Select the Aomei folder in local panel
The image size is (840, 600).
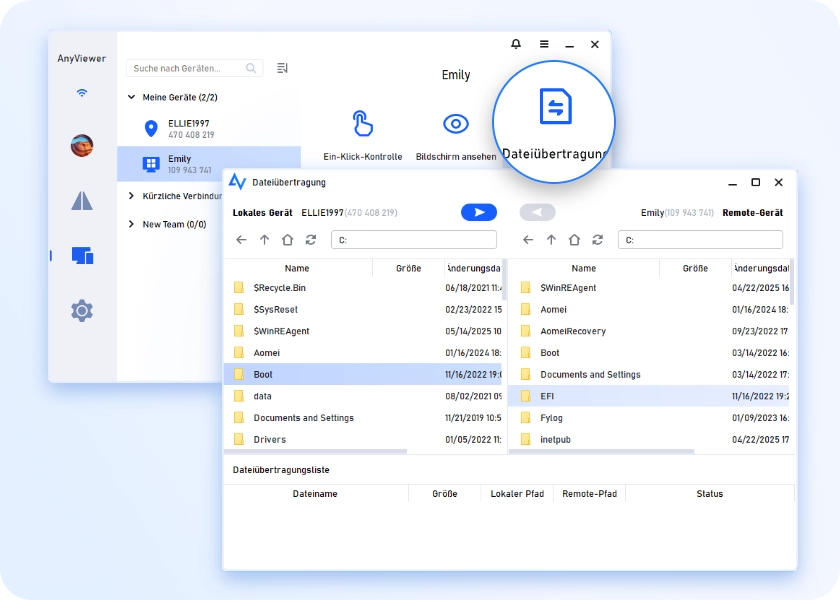point(267,352)
